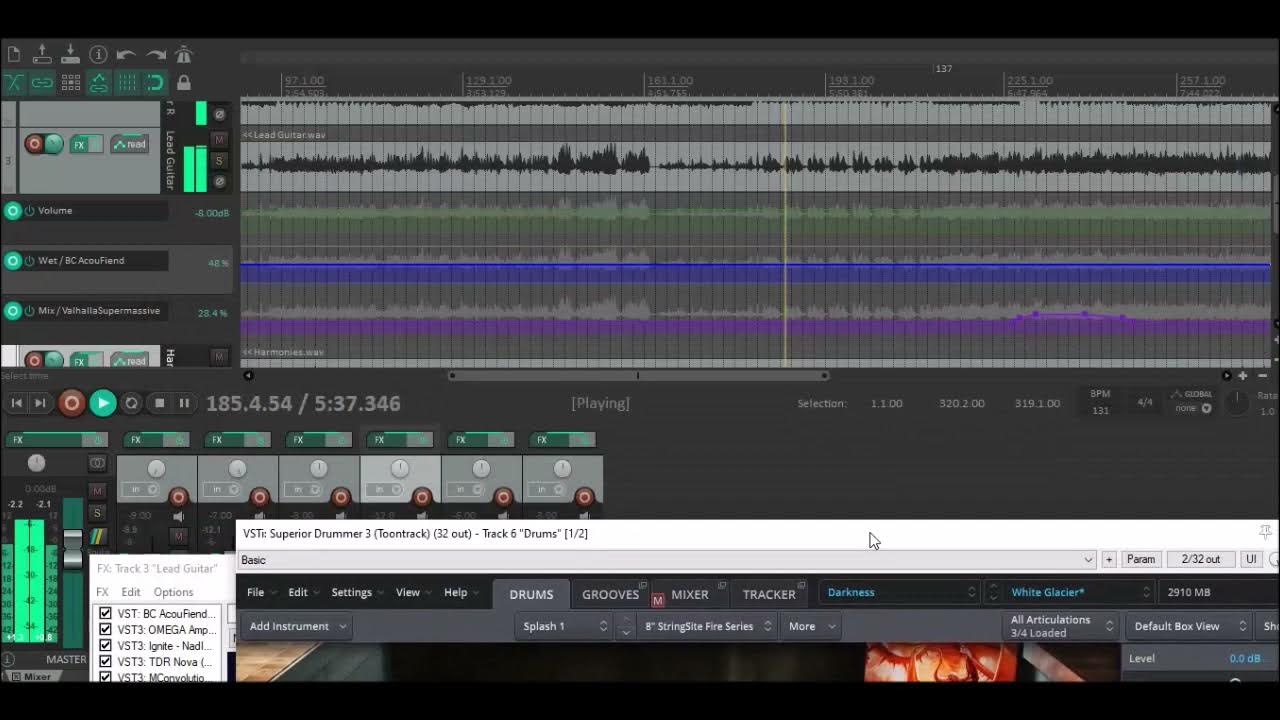Mute the Master track in mixer
Viewport: 1280px width, 720px height.
click(97, 491)
